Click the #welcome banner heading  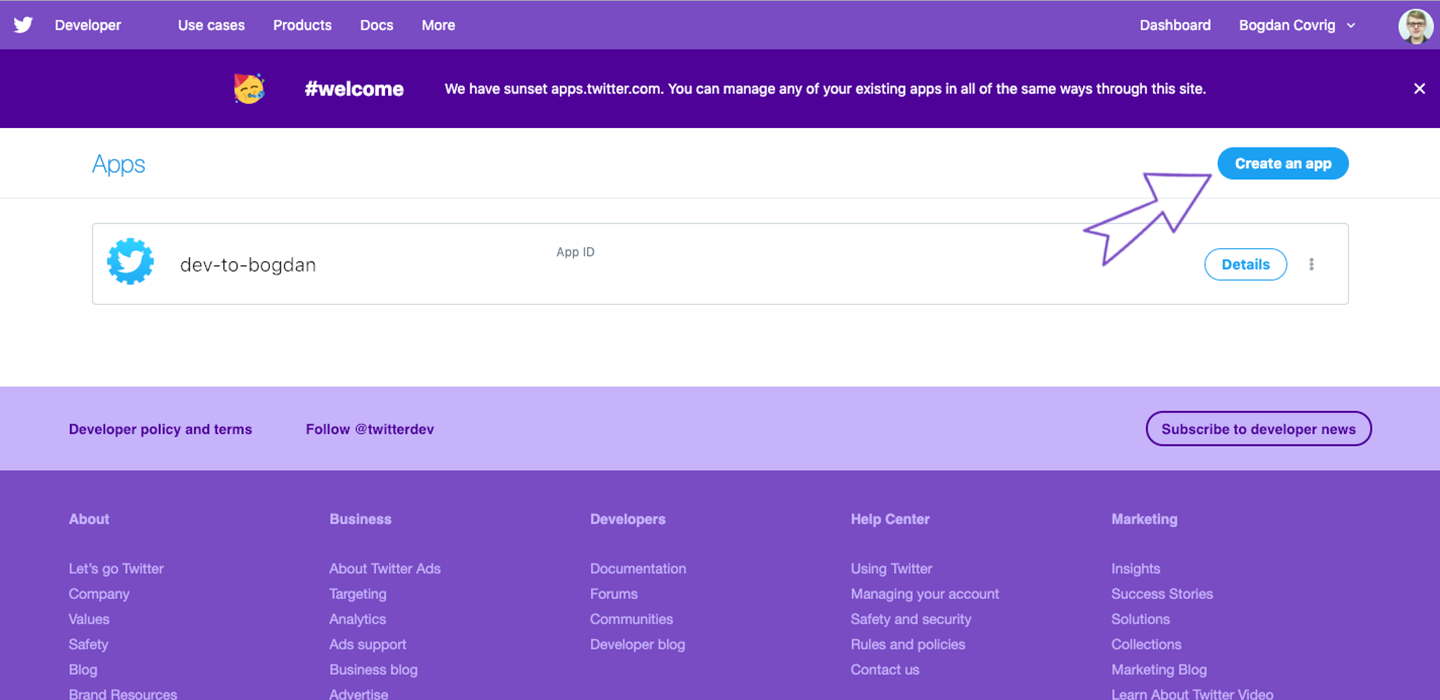(x=354, y=89)
